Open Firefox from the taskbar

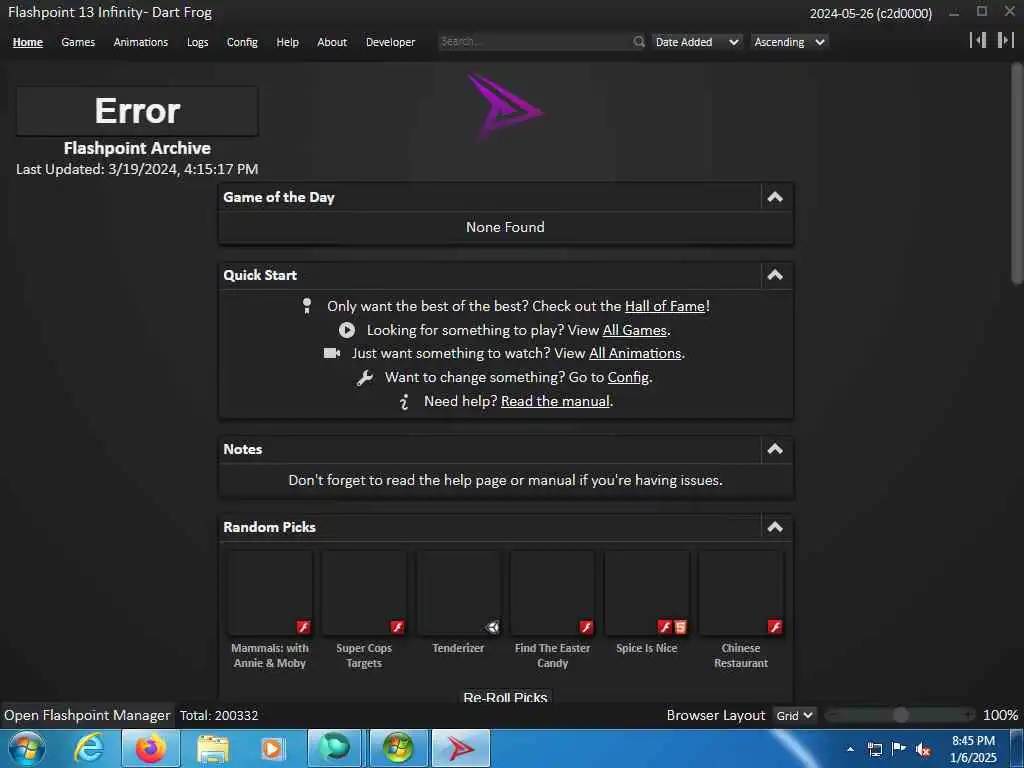pyautogui.click(x=150, y=748)
